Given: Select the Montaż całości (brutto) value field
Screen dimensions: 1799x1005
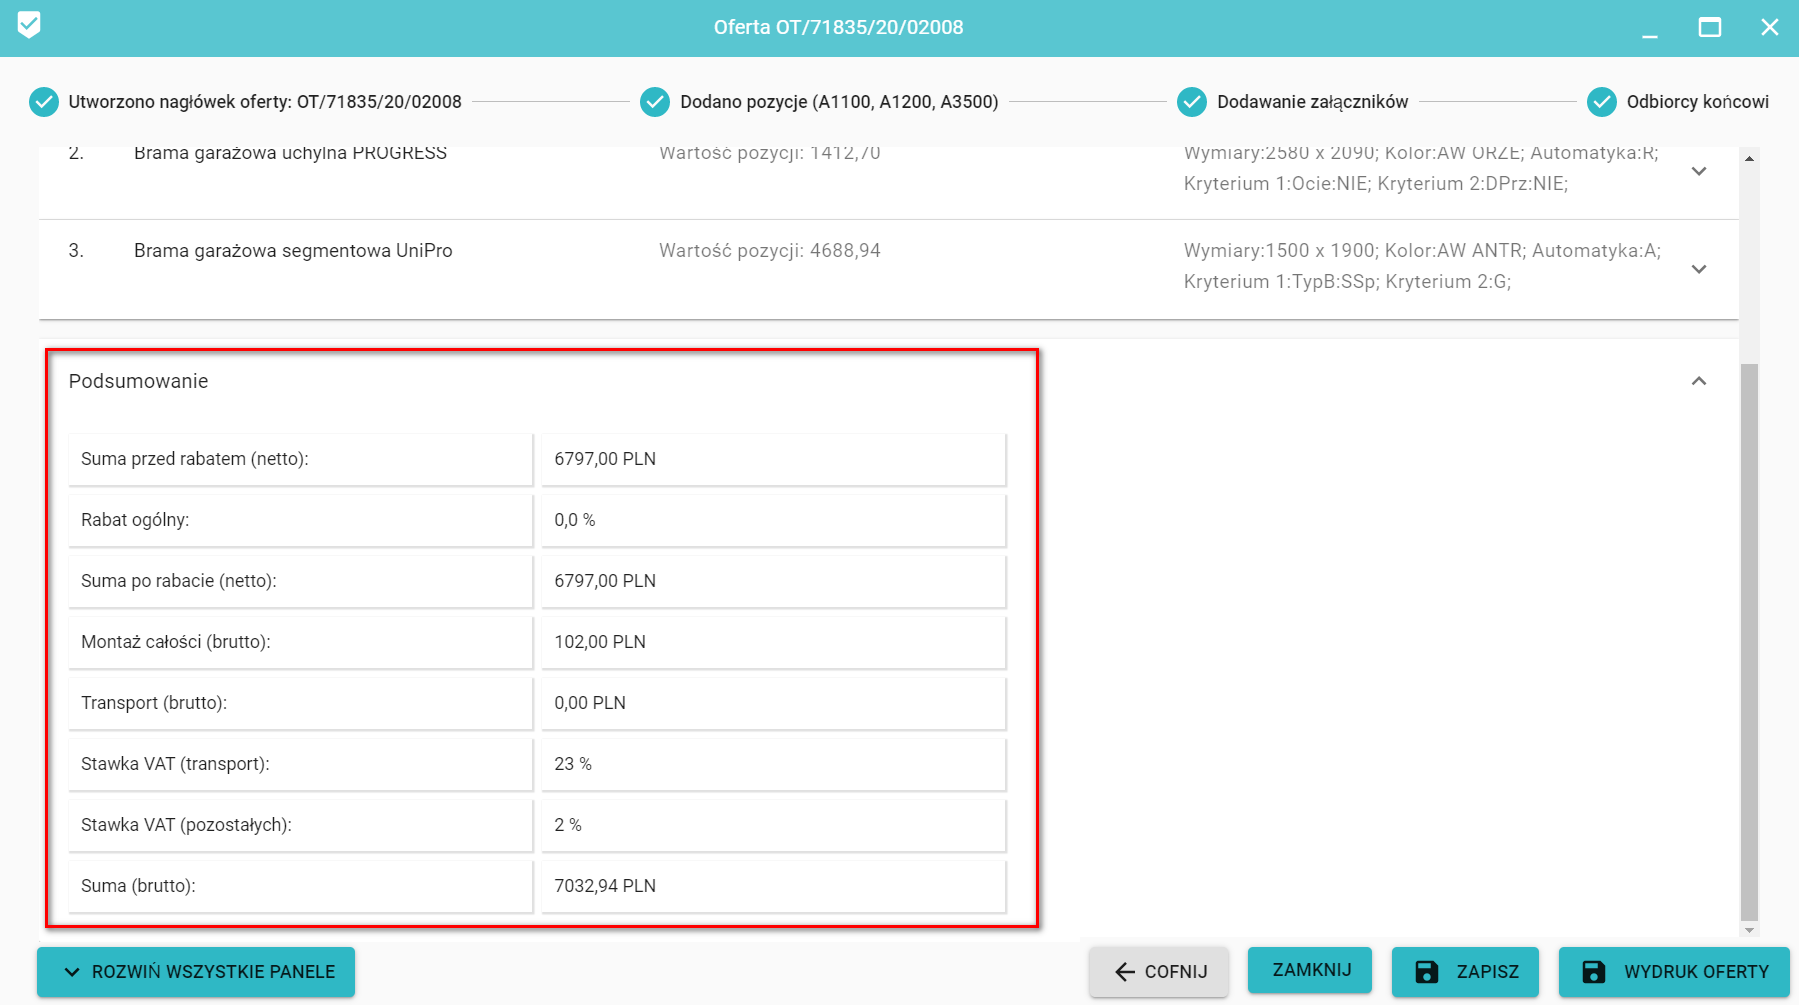Looking at the screenshot, I should (773, 642).
